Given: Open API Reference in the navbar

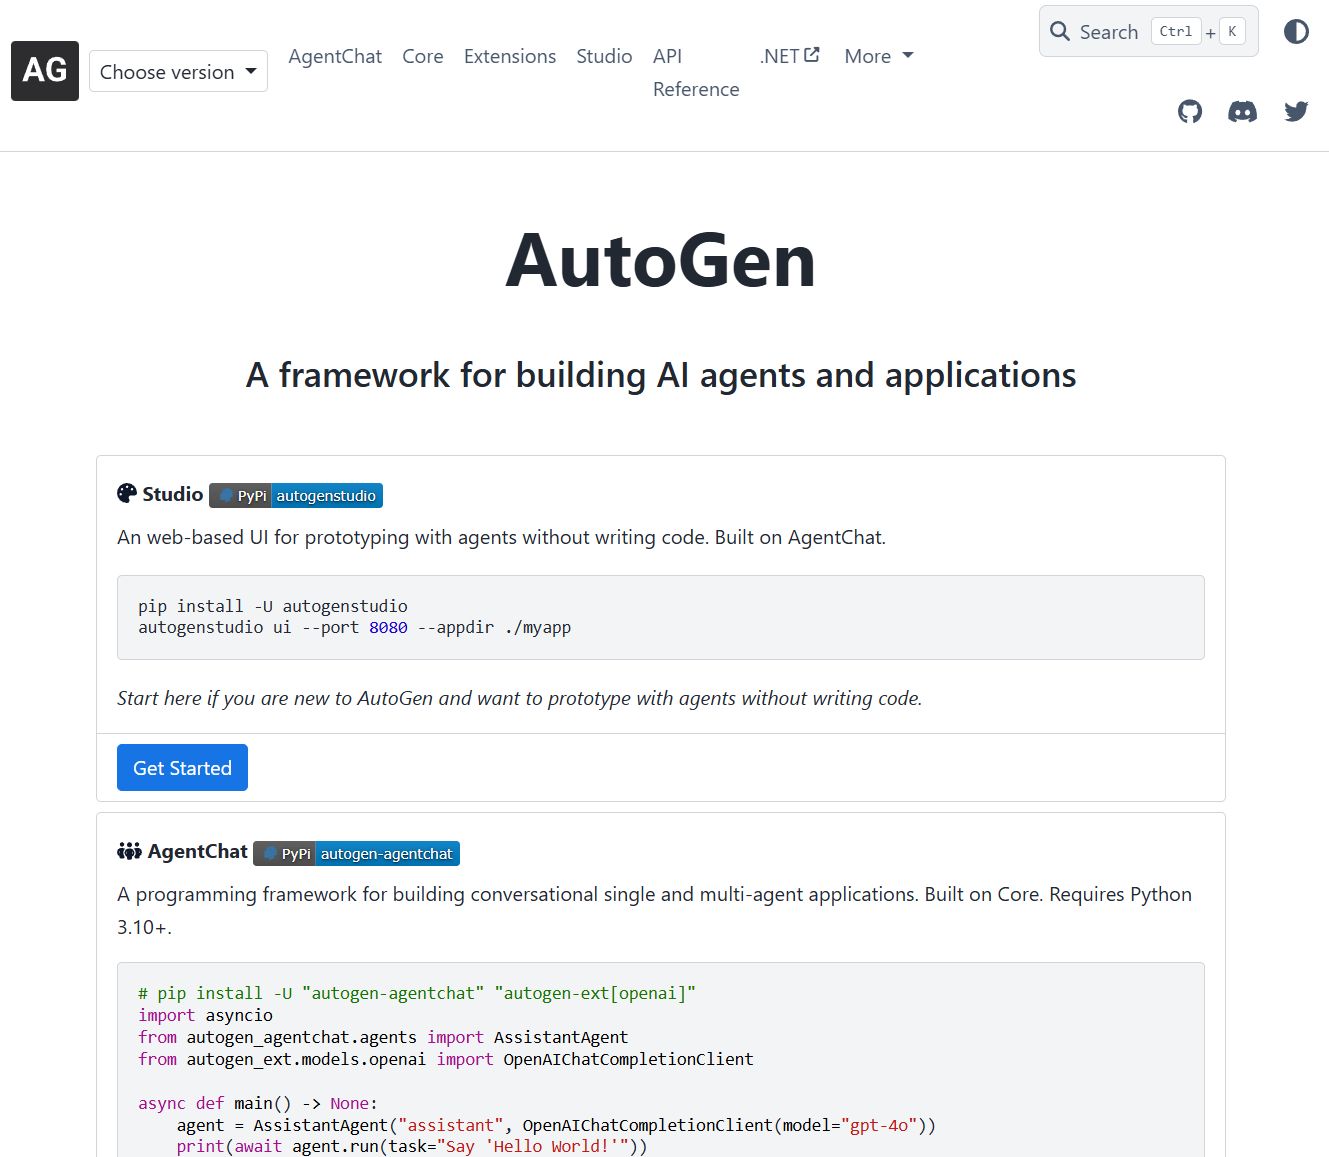Looking at the screenshot, I should coord(696,72).
